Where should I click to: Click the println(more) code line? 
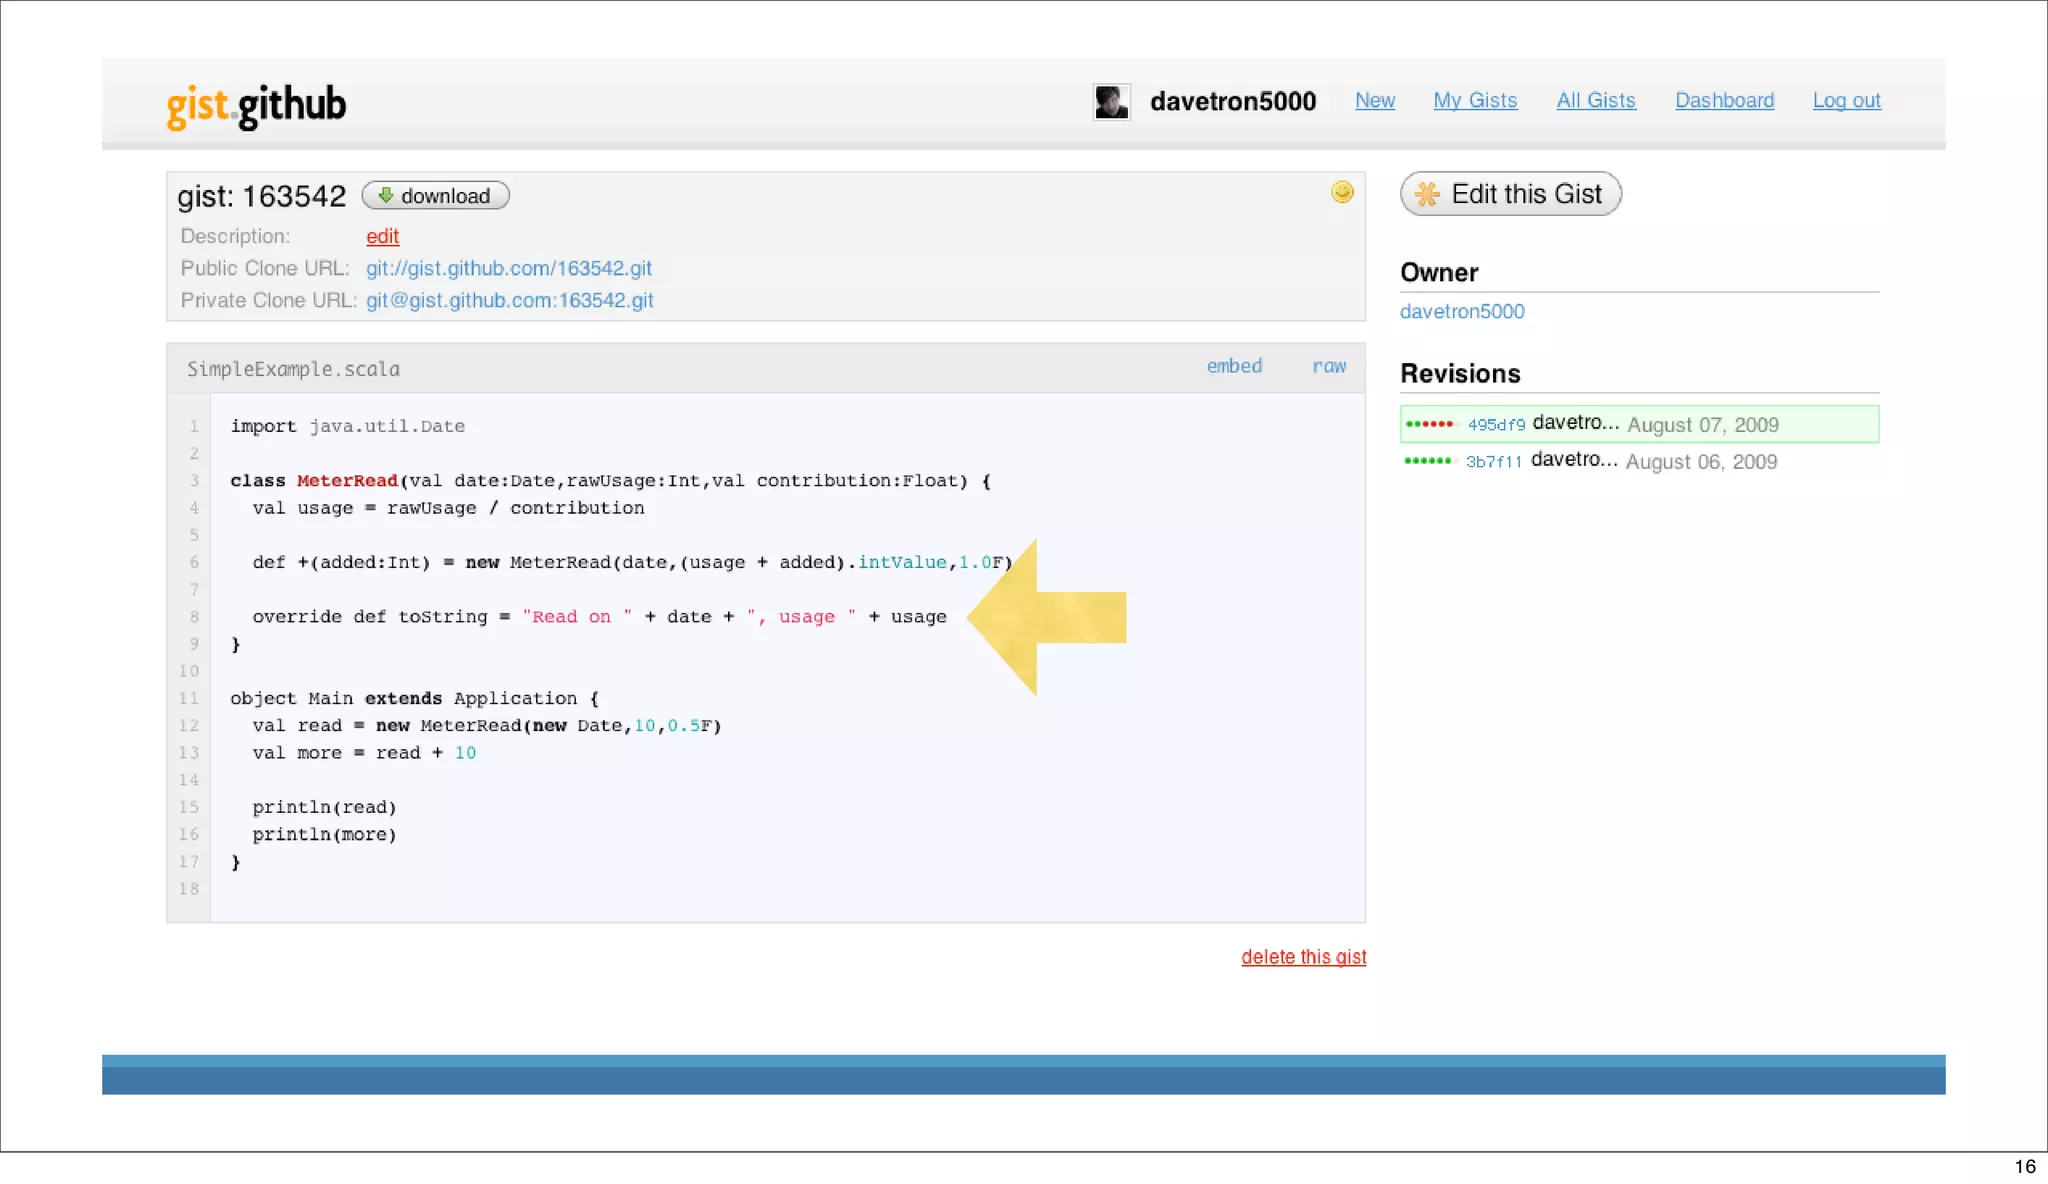[x=324, y=835]
